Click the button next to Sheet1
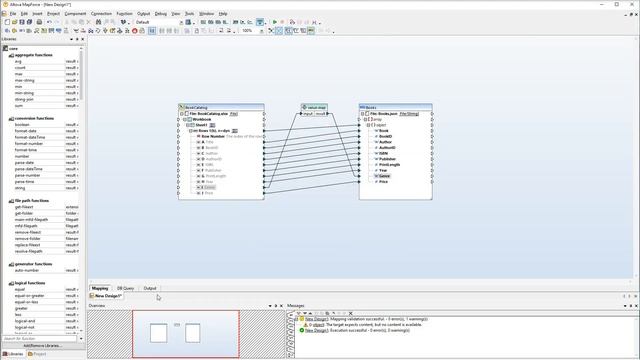The width and height of the screenshot is (640, 360). pyautogui.click(x=212, y=125)
